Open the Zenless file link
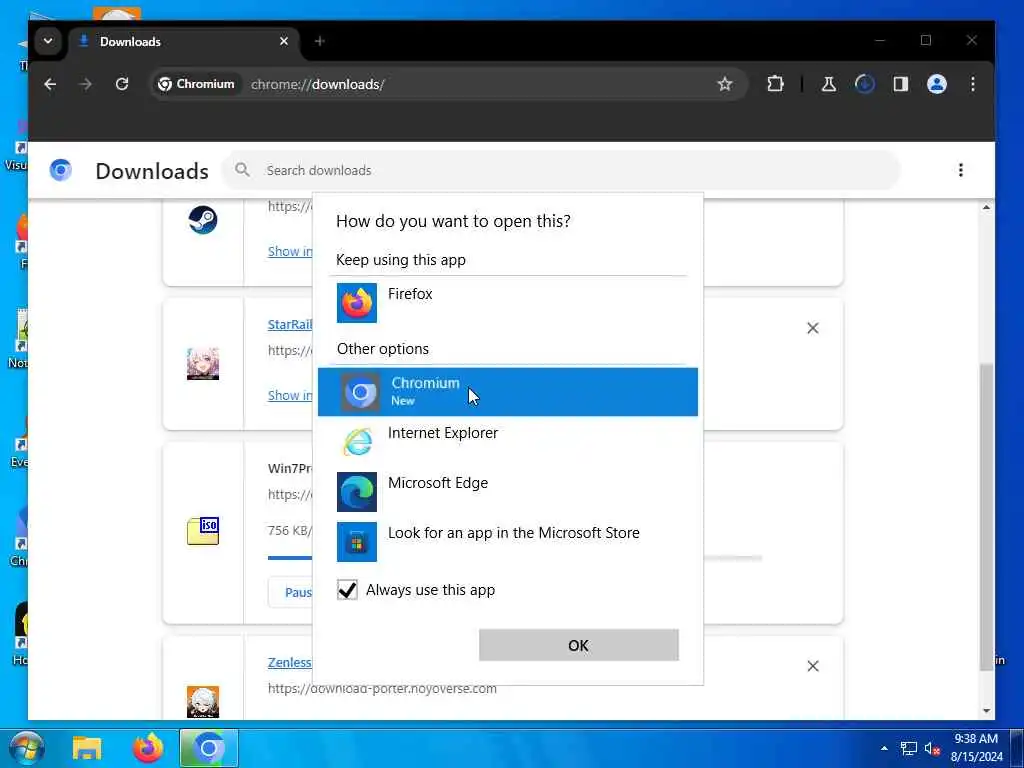1024x768 pixels. tap(289, 662)
